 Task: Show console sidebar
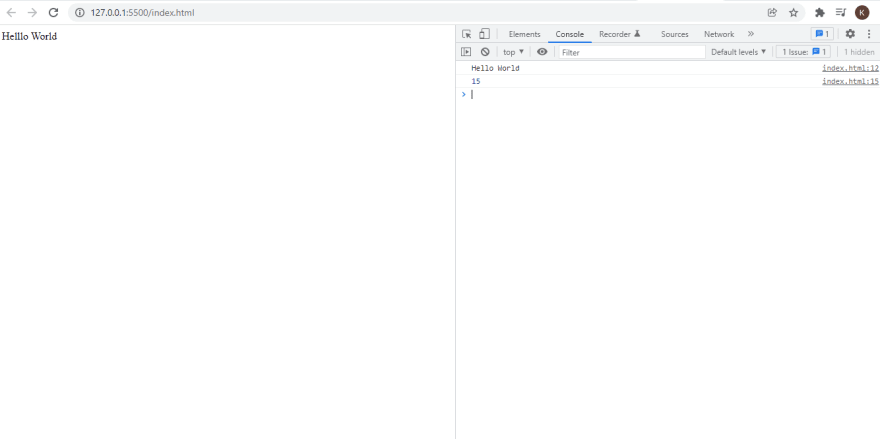coord(466,52)
